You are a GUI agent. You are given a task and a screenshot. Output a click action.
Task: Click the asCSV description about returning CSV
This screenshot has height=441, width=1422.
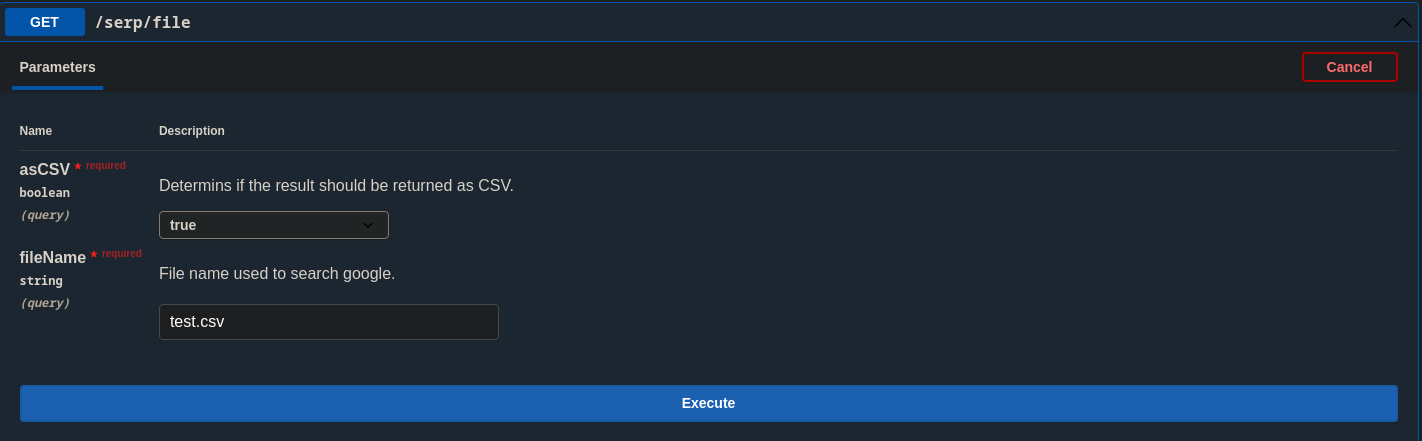pos(336,186)
